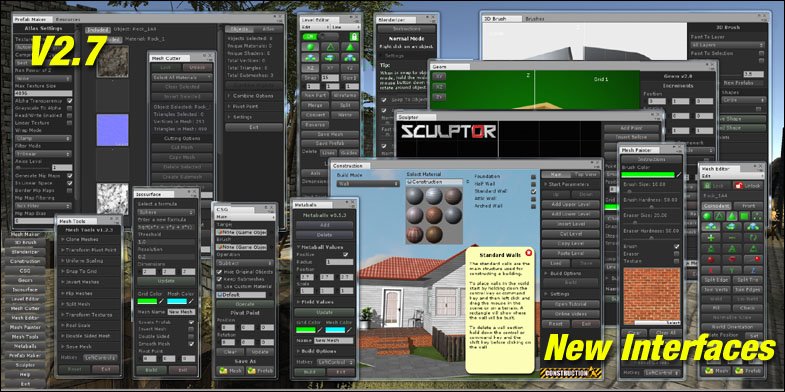785x392 pixels.
Task: Toggle Generate Mip Maps checkbox
Action: 70,176
